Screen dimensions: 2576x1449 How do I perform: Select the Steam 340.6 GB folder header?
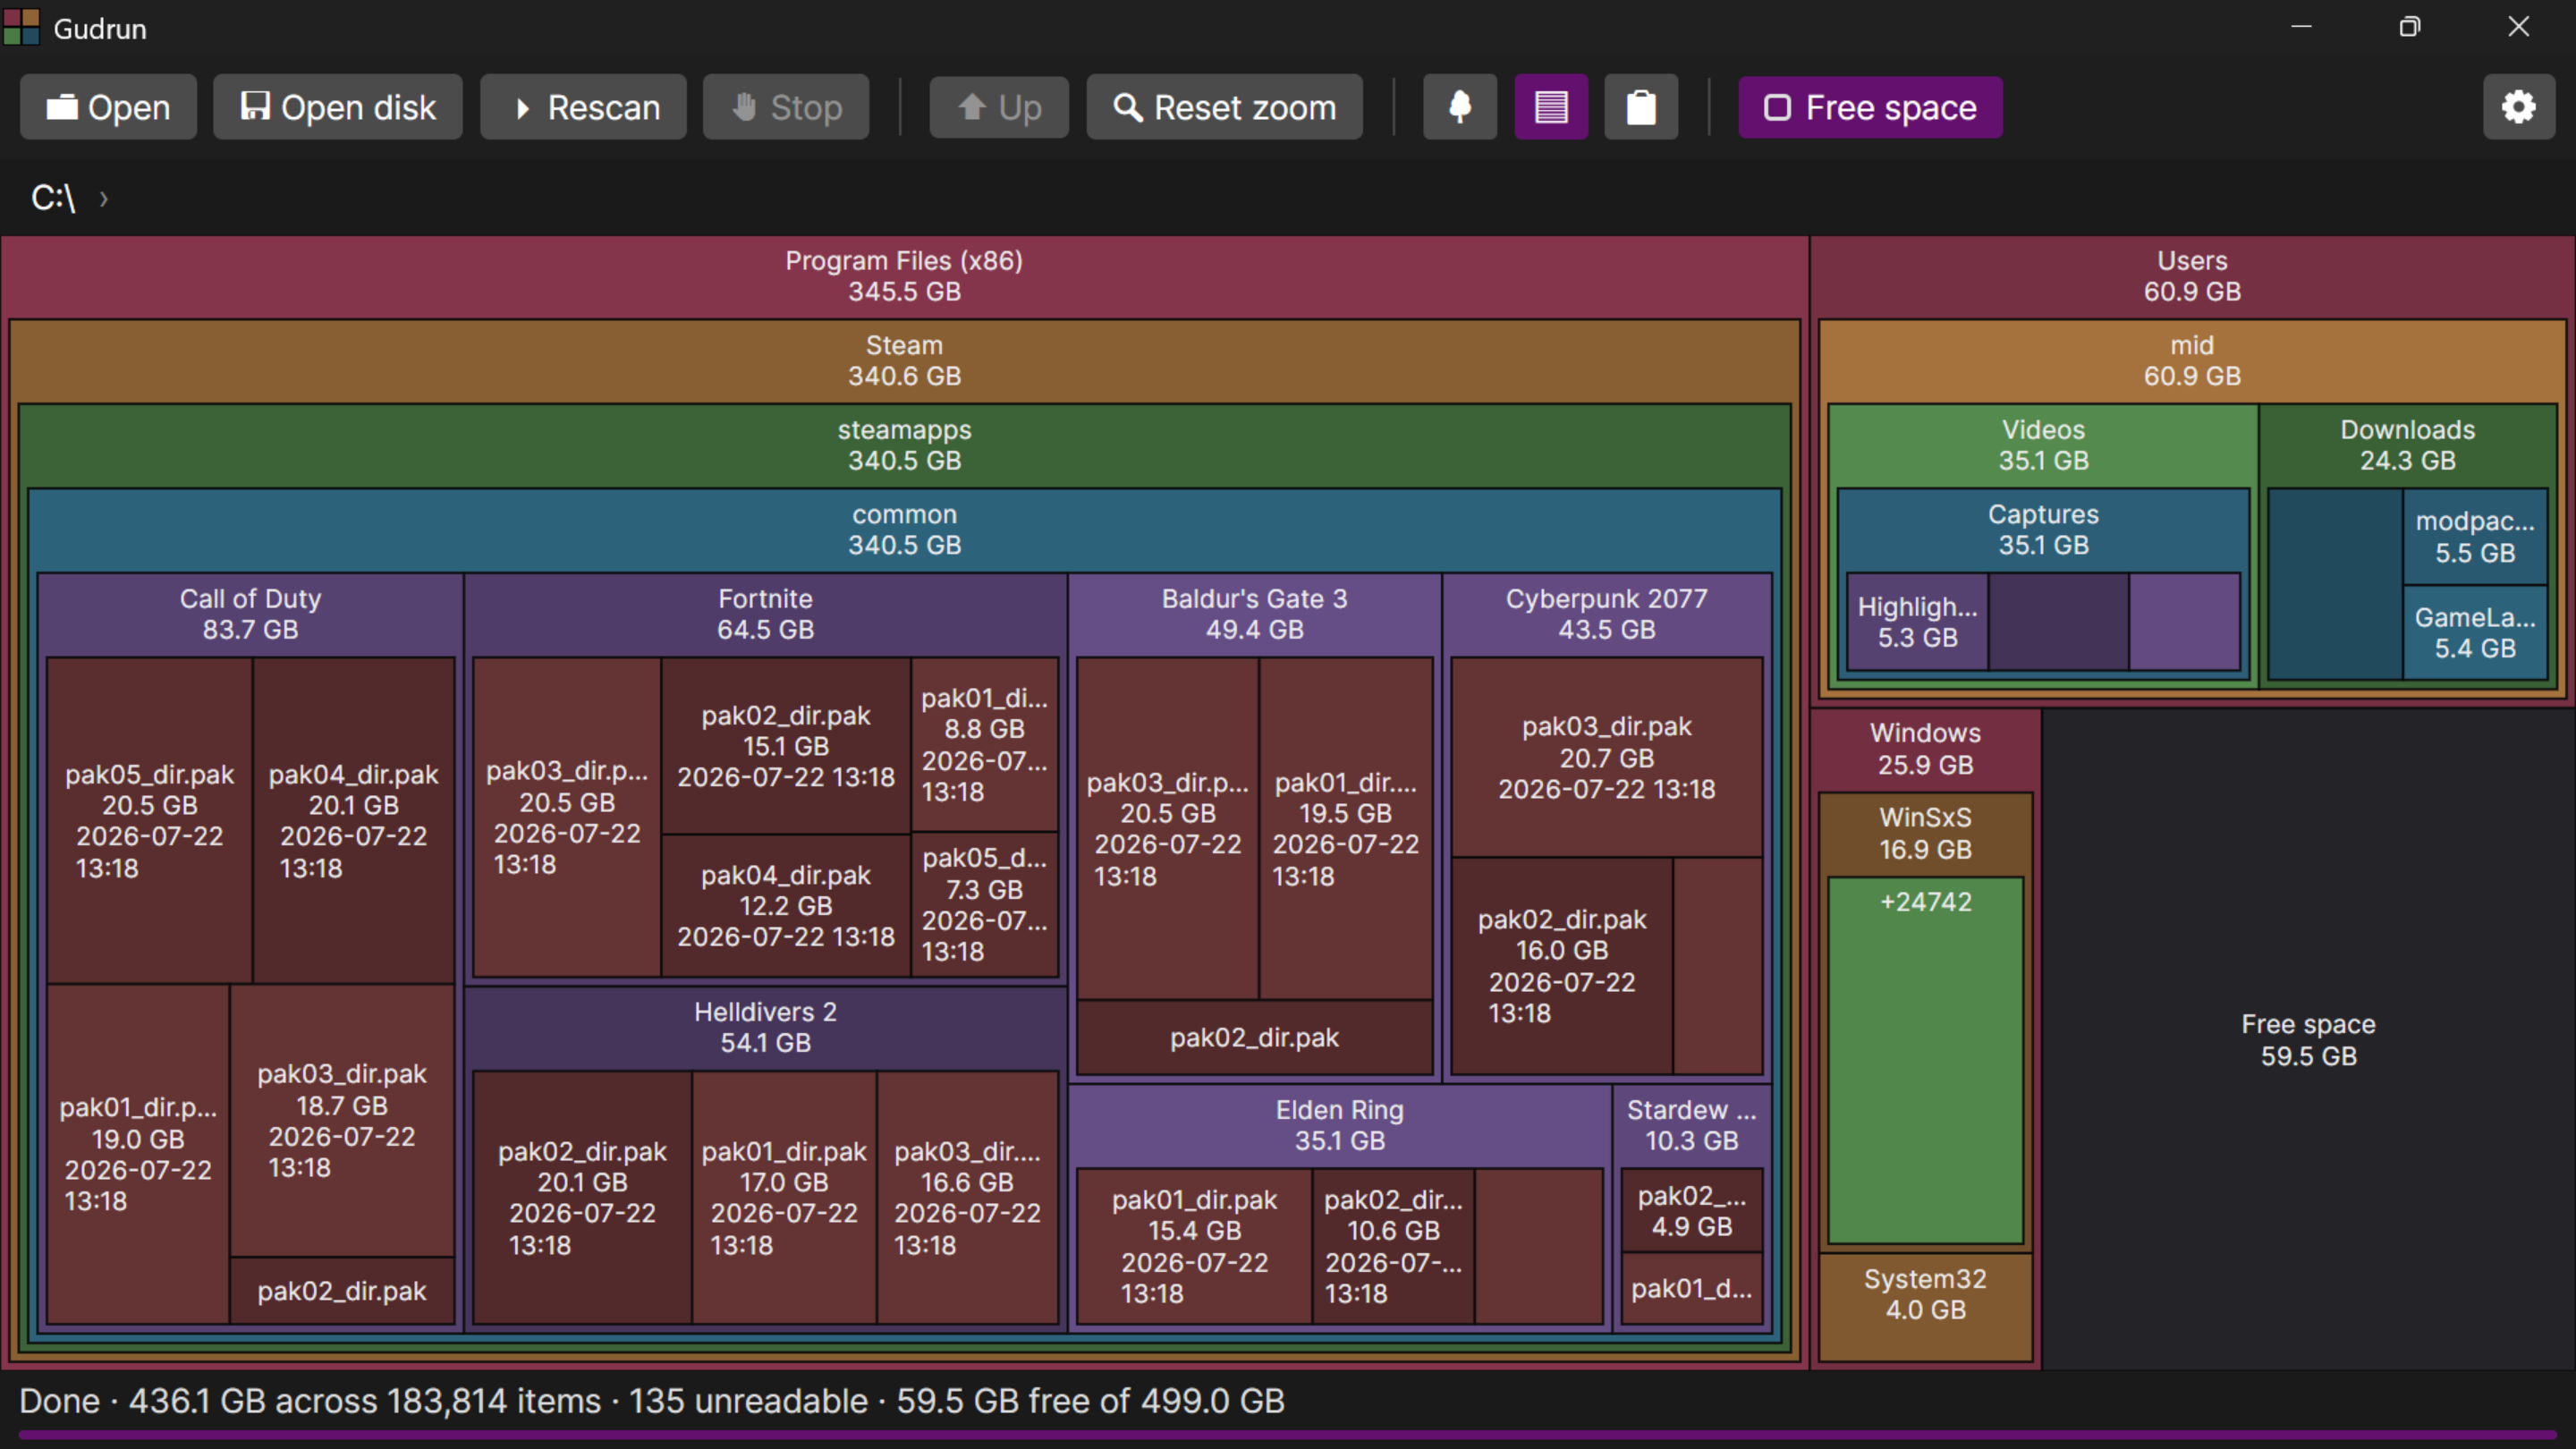pos(904,361)
